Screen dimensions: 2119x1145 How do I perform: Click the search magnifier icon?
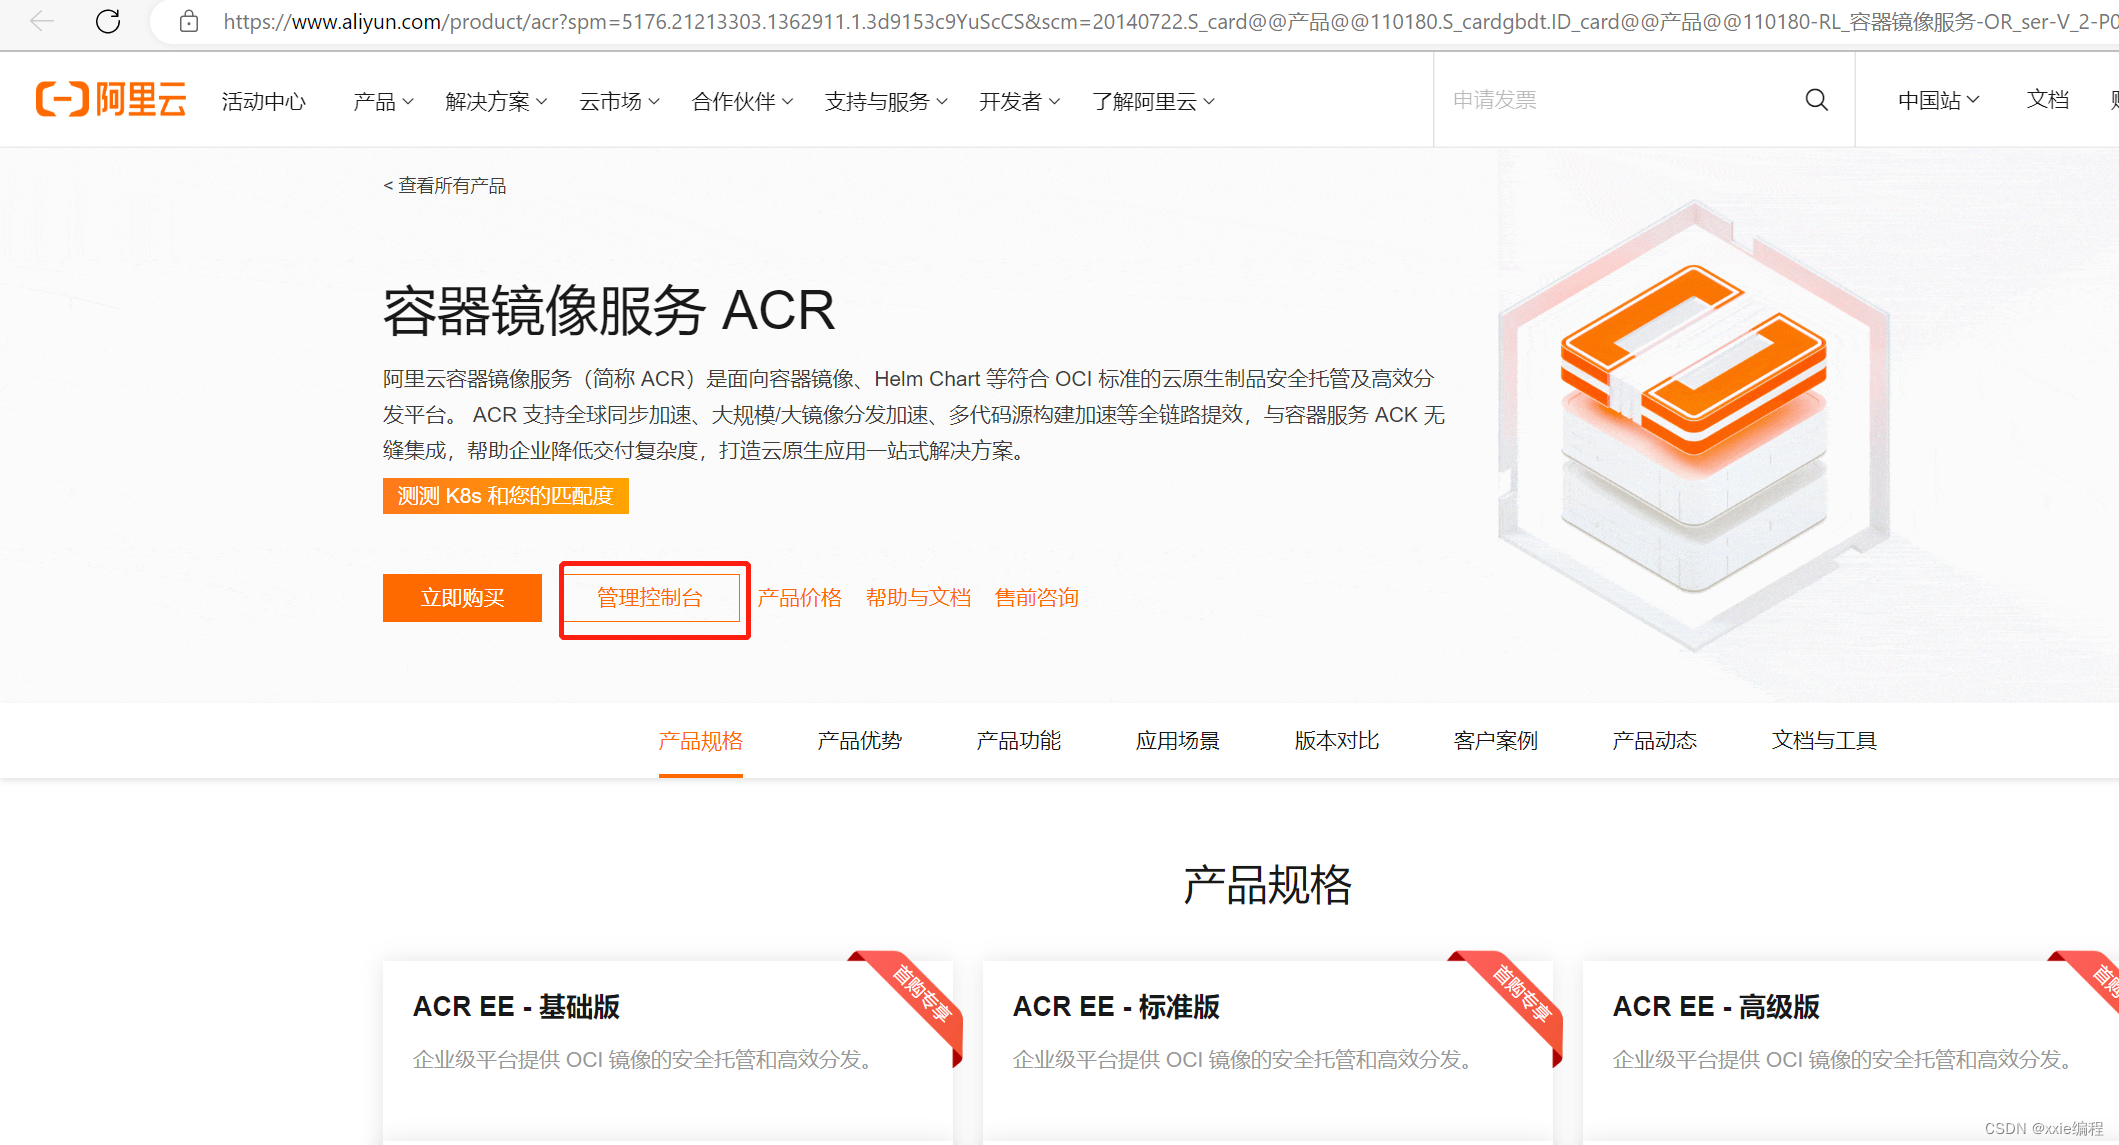(x=1816, y=100)
